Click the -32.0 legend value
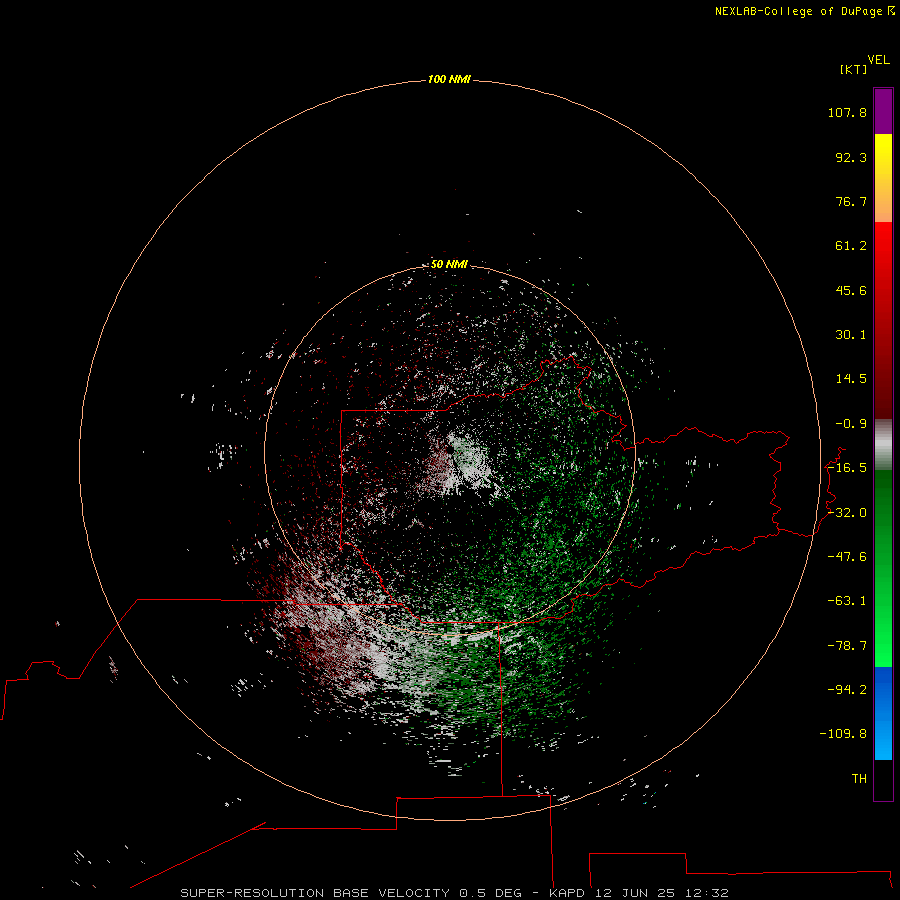900x900 pixels. [847, 513]
